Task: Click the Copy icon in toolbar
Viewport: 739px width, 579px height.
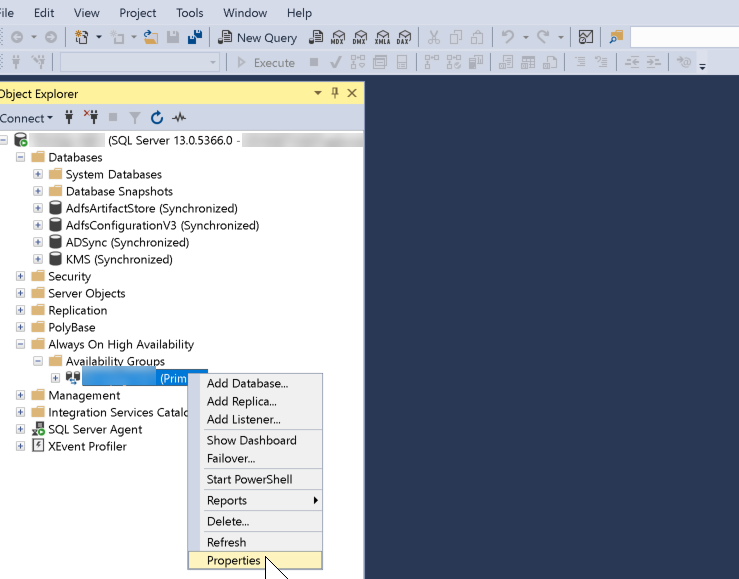Action: [x=456, y=37]
